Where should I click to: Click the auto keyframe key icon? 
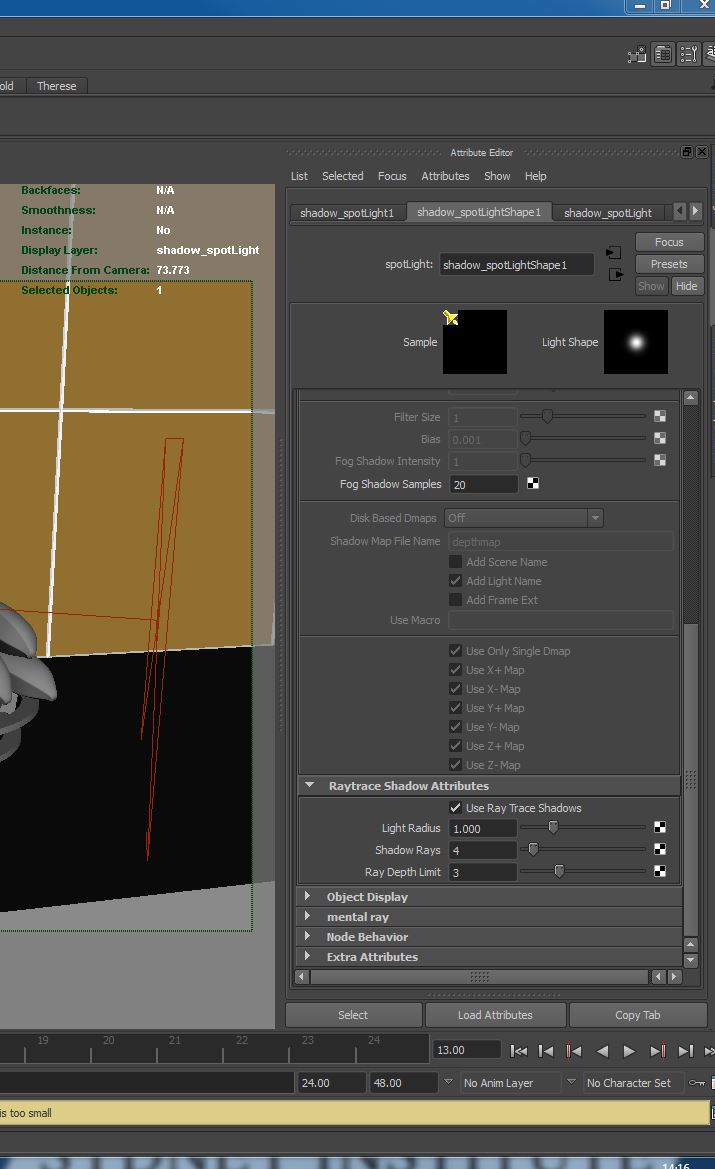698,1083
